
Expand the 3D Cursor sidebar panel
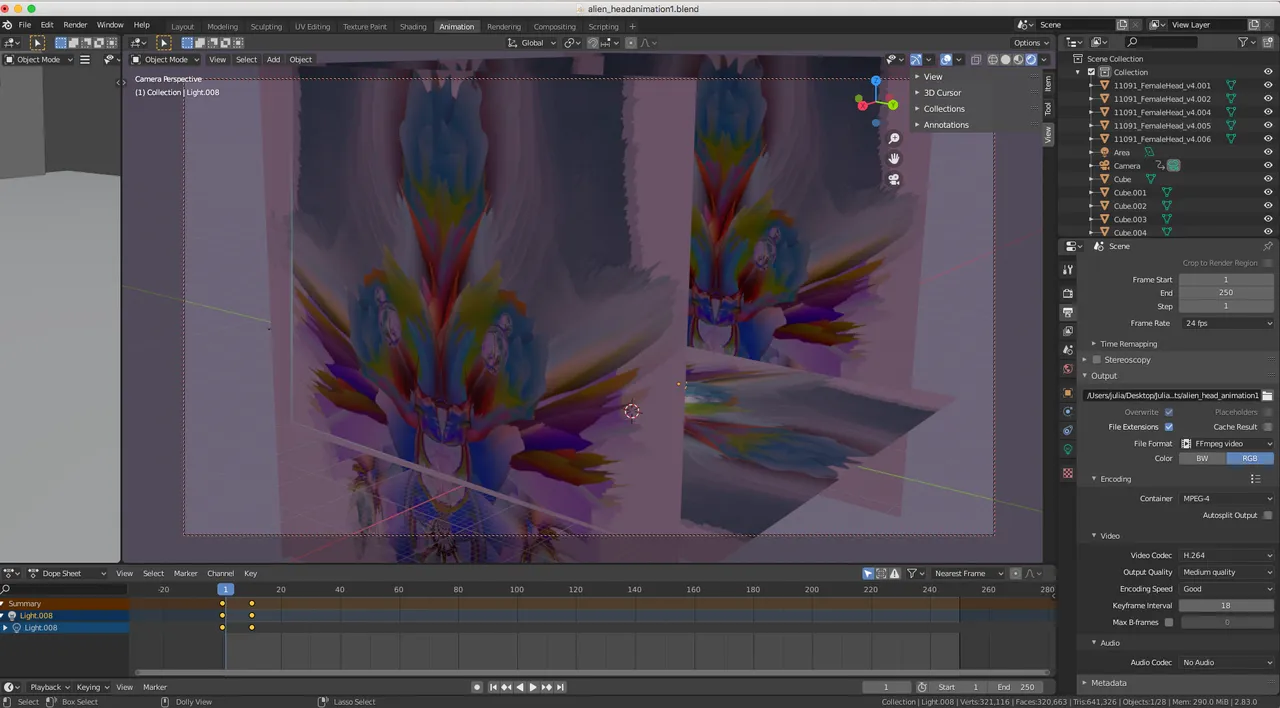pos(942,93)
